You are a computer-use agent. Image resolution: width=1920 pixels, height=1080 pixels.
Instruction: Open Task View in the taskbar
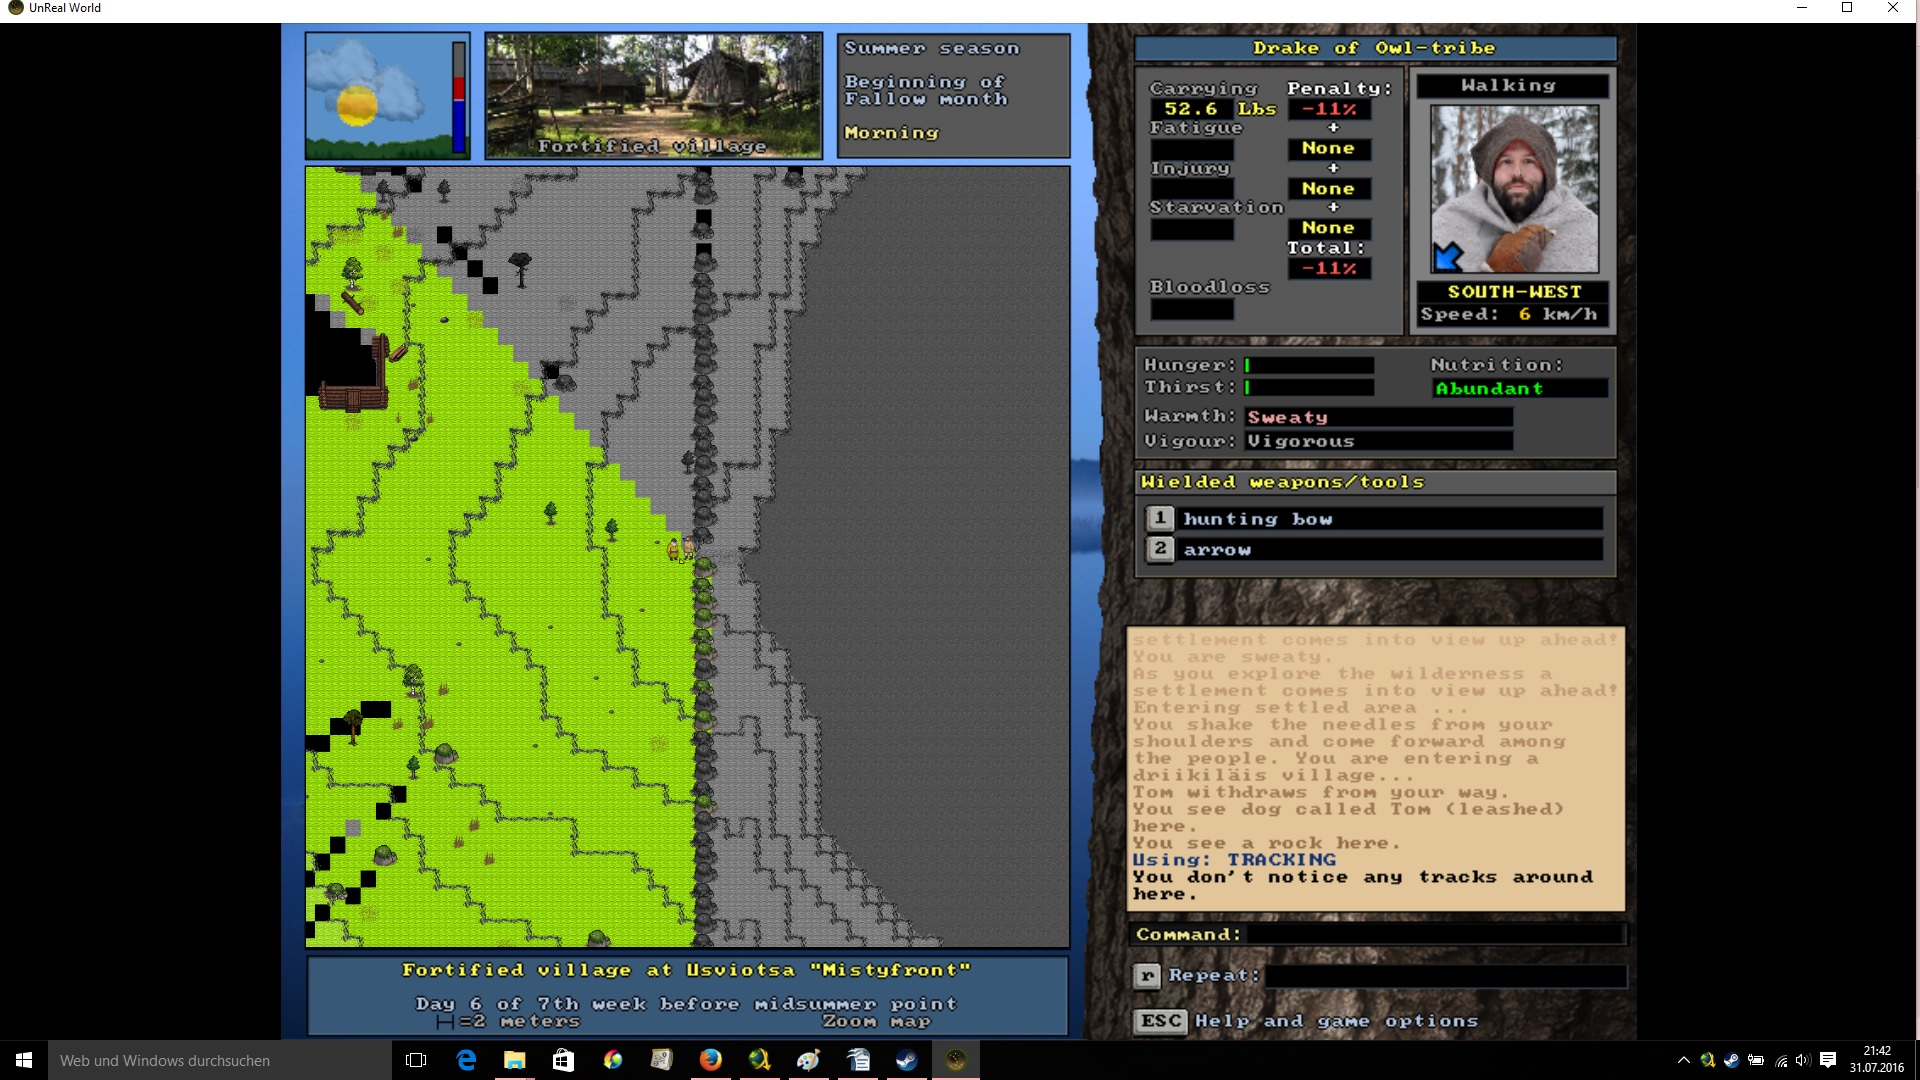[416, 1060]
